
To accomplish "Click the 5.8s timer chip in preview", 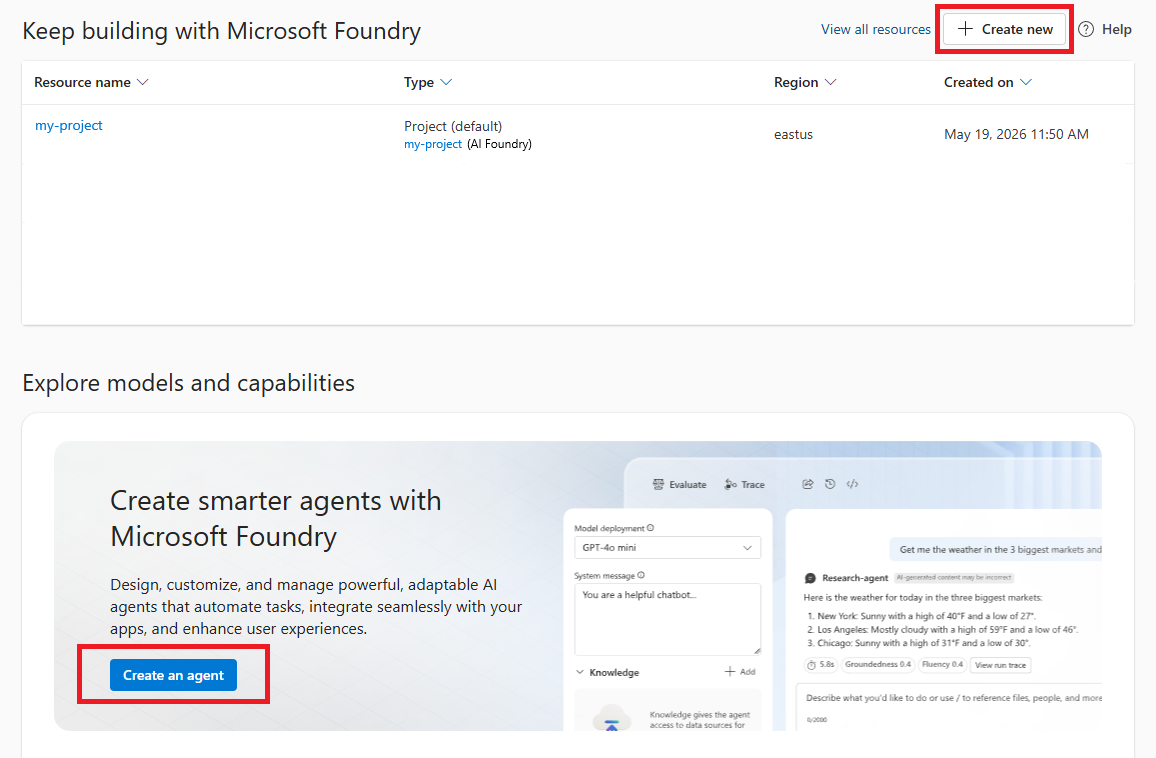I will tap(821, 664).
